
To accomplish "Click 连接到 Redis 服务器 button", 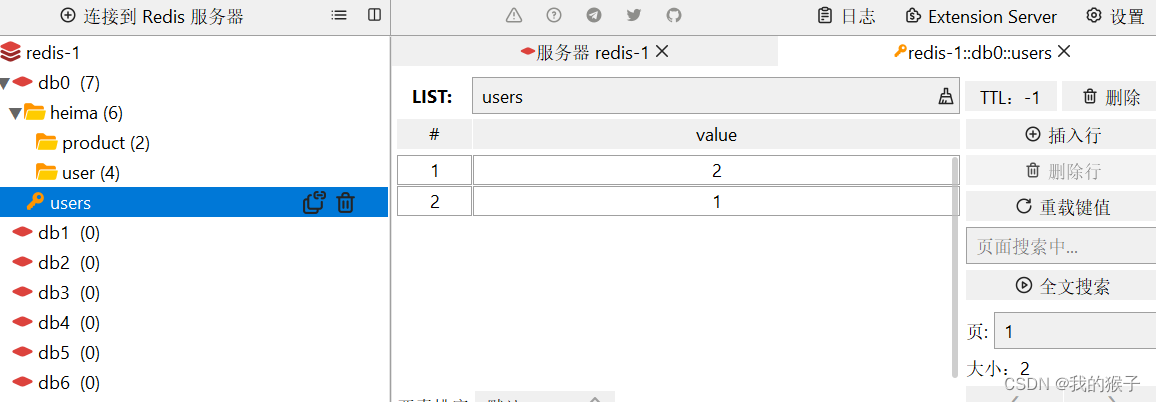I will 152,16.
